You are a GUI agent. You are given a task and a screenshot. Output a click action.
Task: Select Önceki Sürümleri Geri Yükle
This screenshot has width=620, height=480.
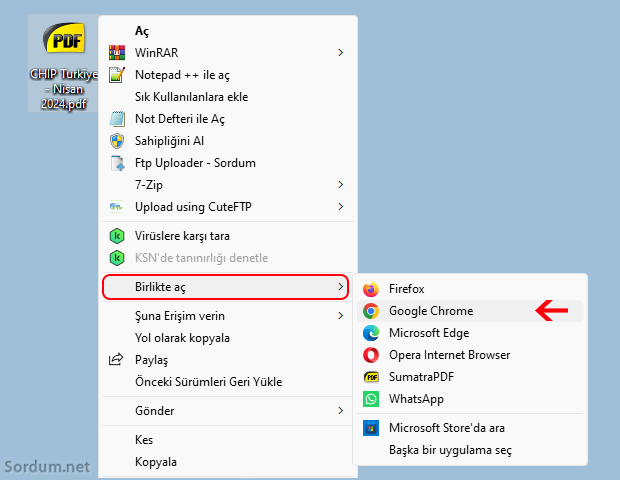227,382
